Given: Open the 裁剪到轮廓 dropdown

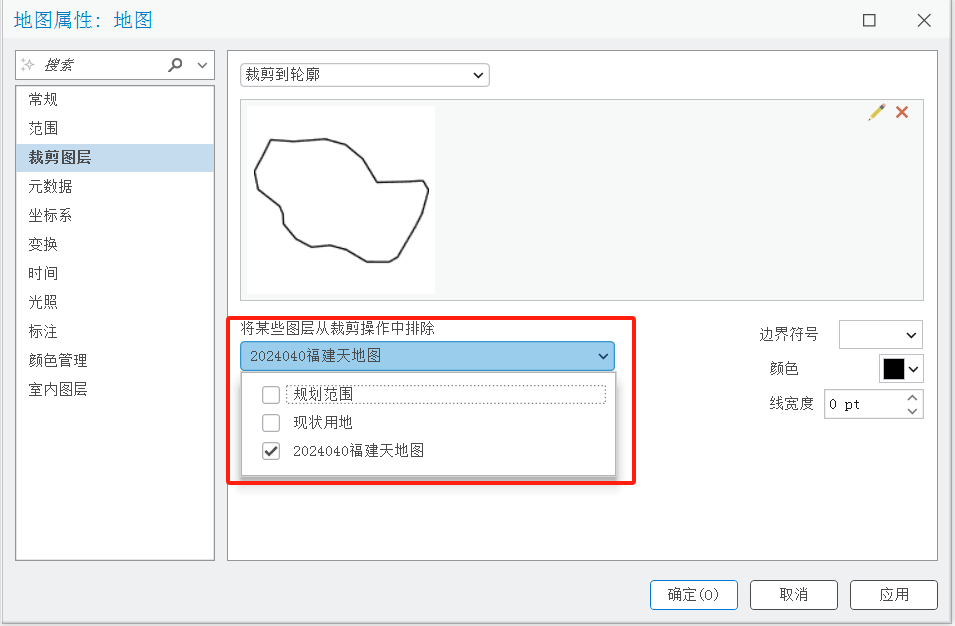Looking at the screenshot, I should coord(365,75).
